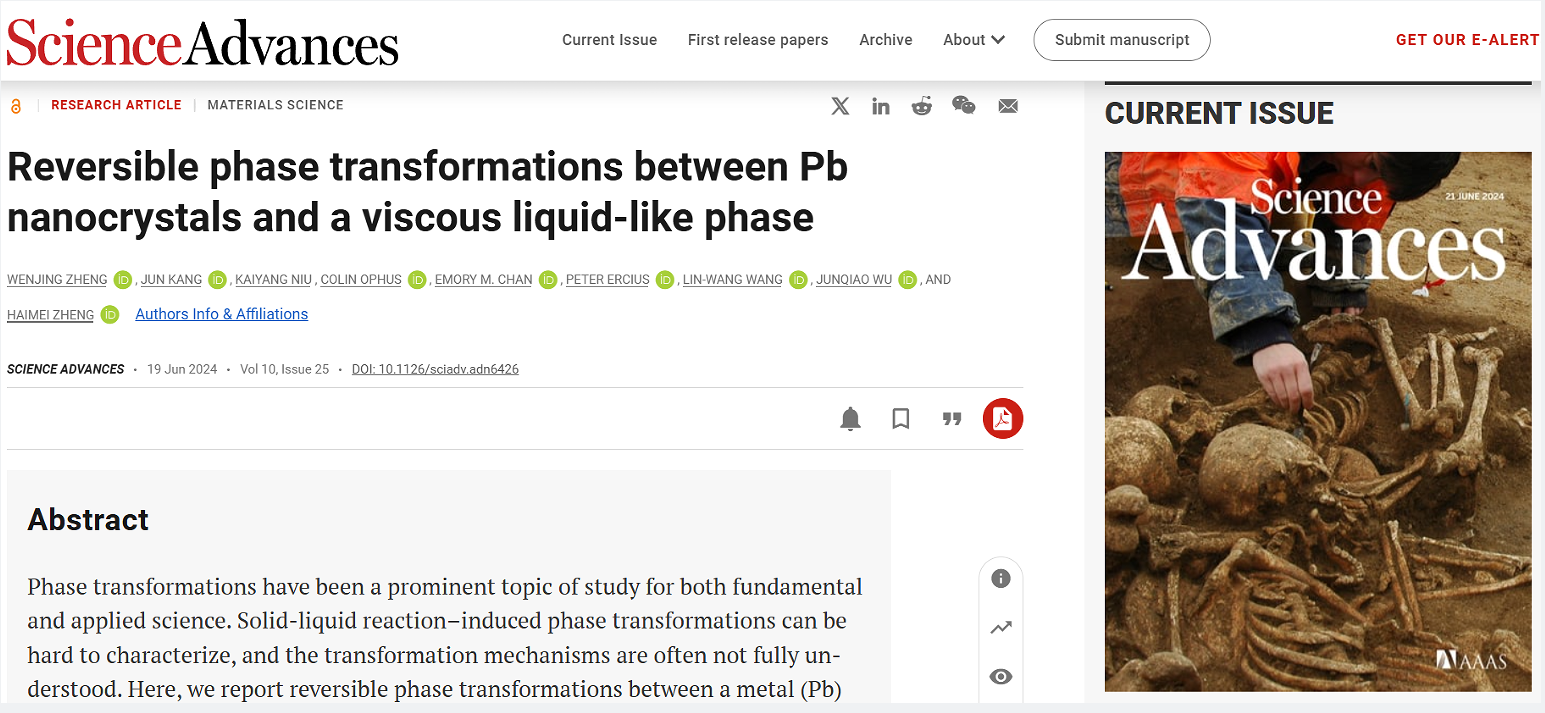
Task: Open the article DOI link
Action: (x=435, y=369)
